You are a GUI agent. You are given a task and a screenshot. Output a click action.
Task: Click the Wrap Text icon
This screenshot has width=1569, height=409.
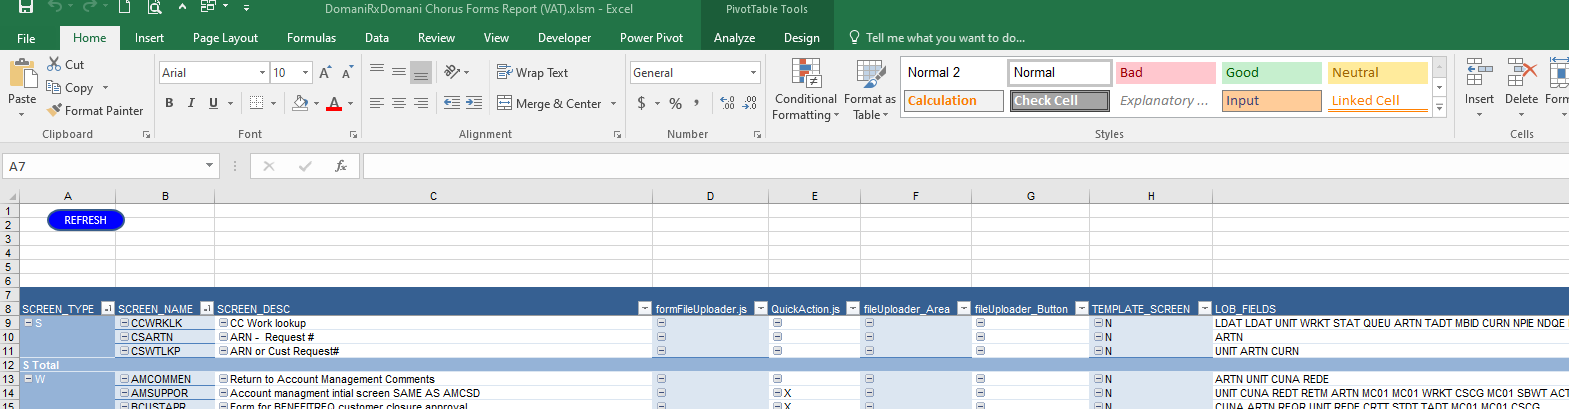(x=504, y=73)
